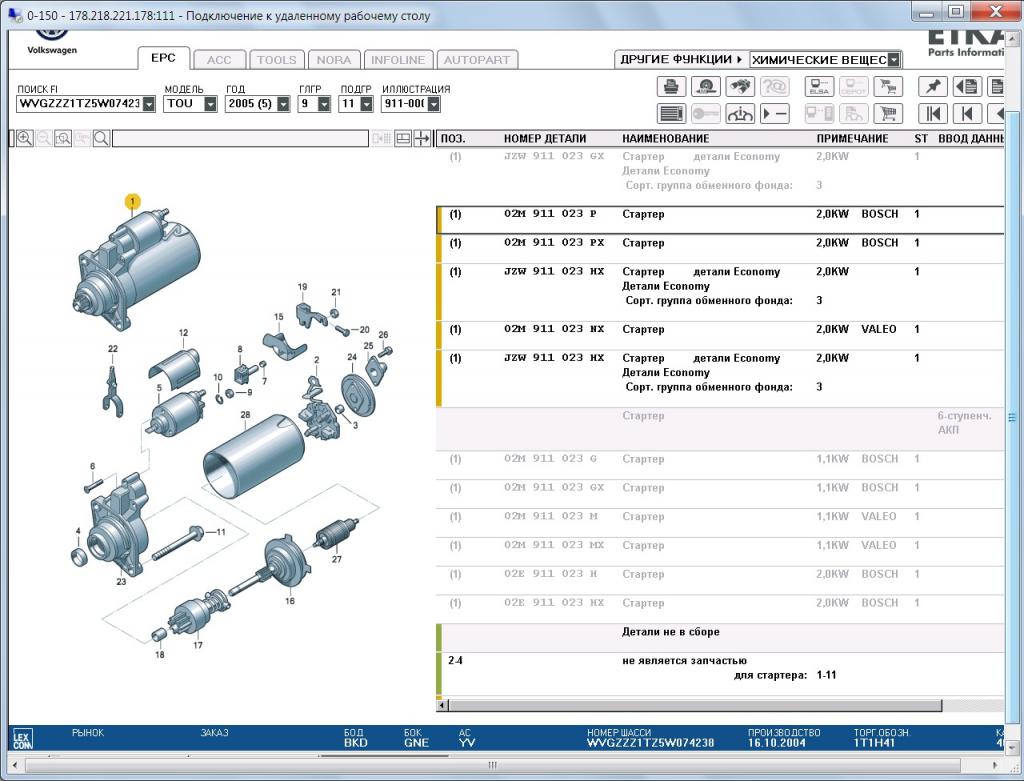
Task: Open the single shopping cart icon
Action: click(x=888, y=114)
